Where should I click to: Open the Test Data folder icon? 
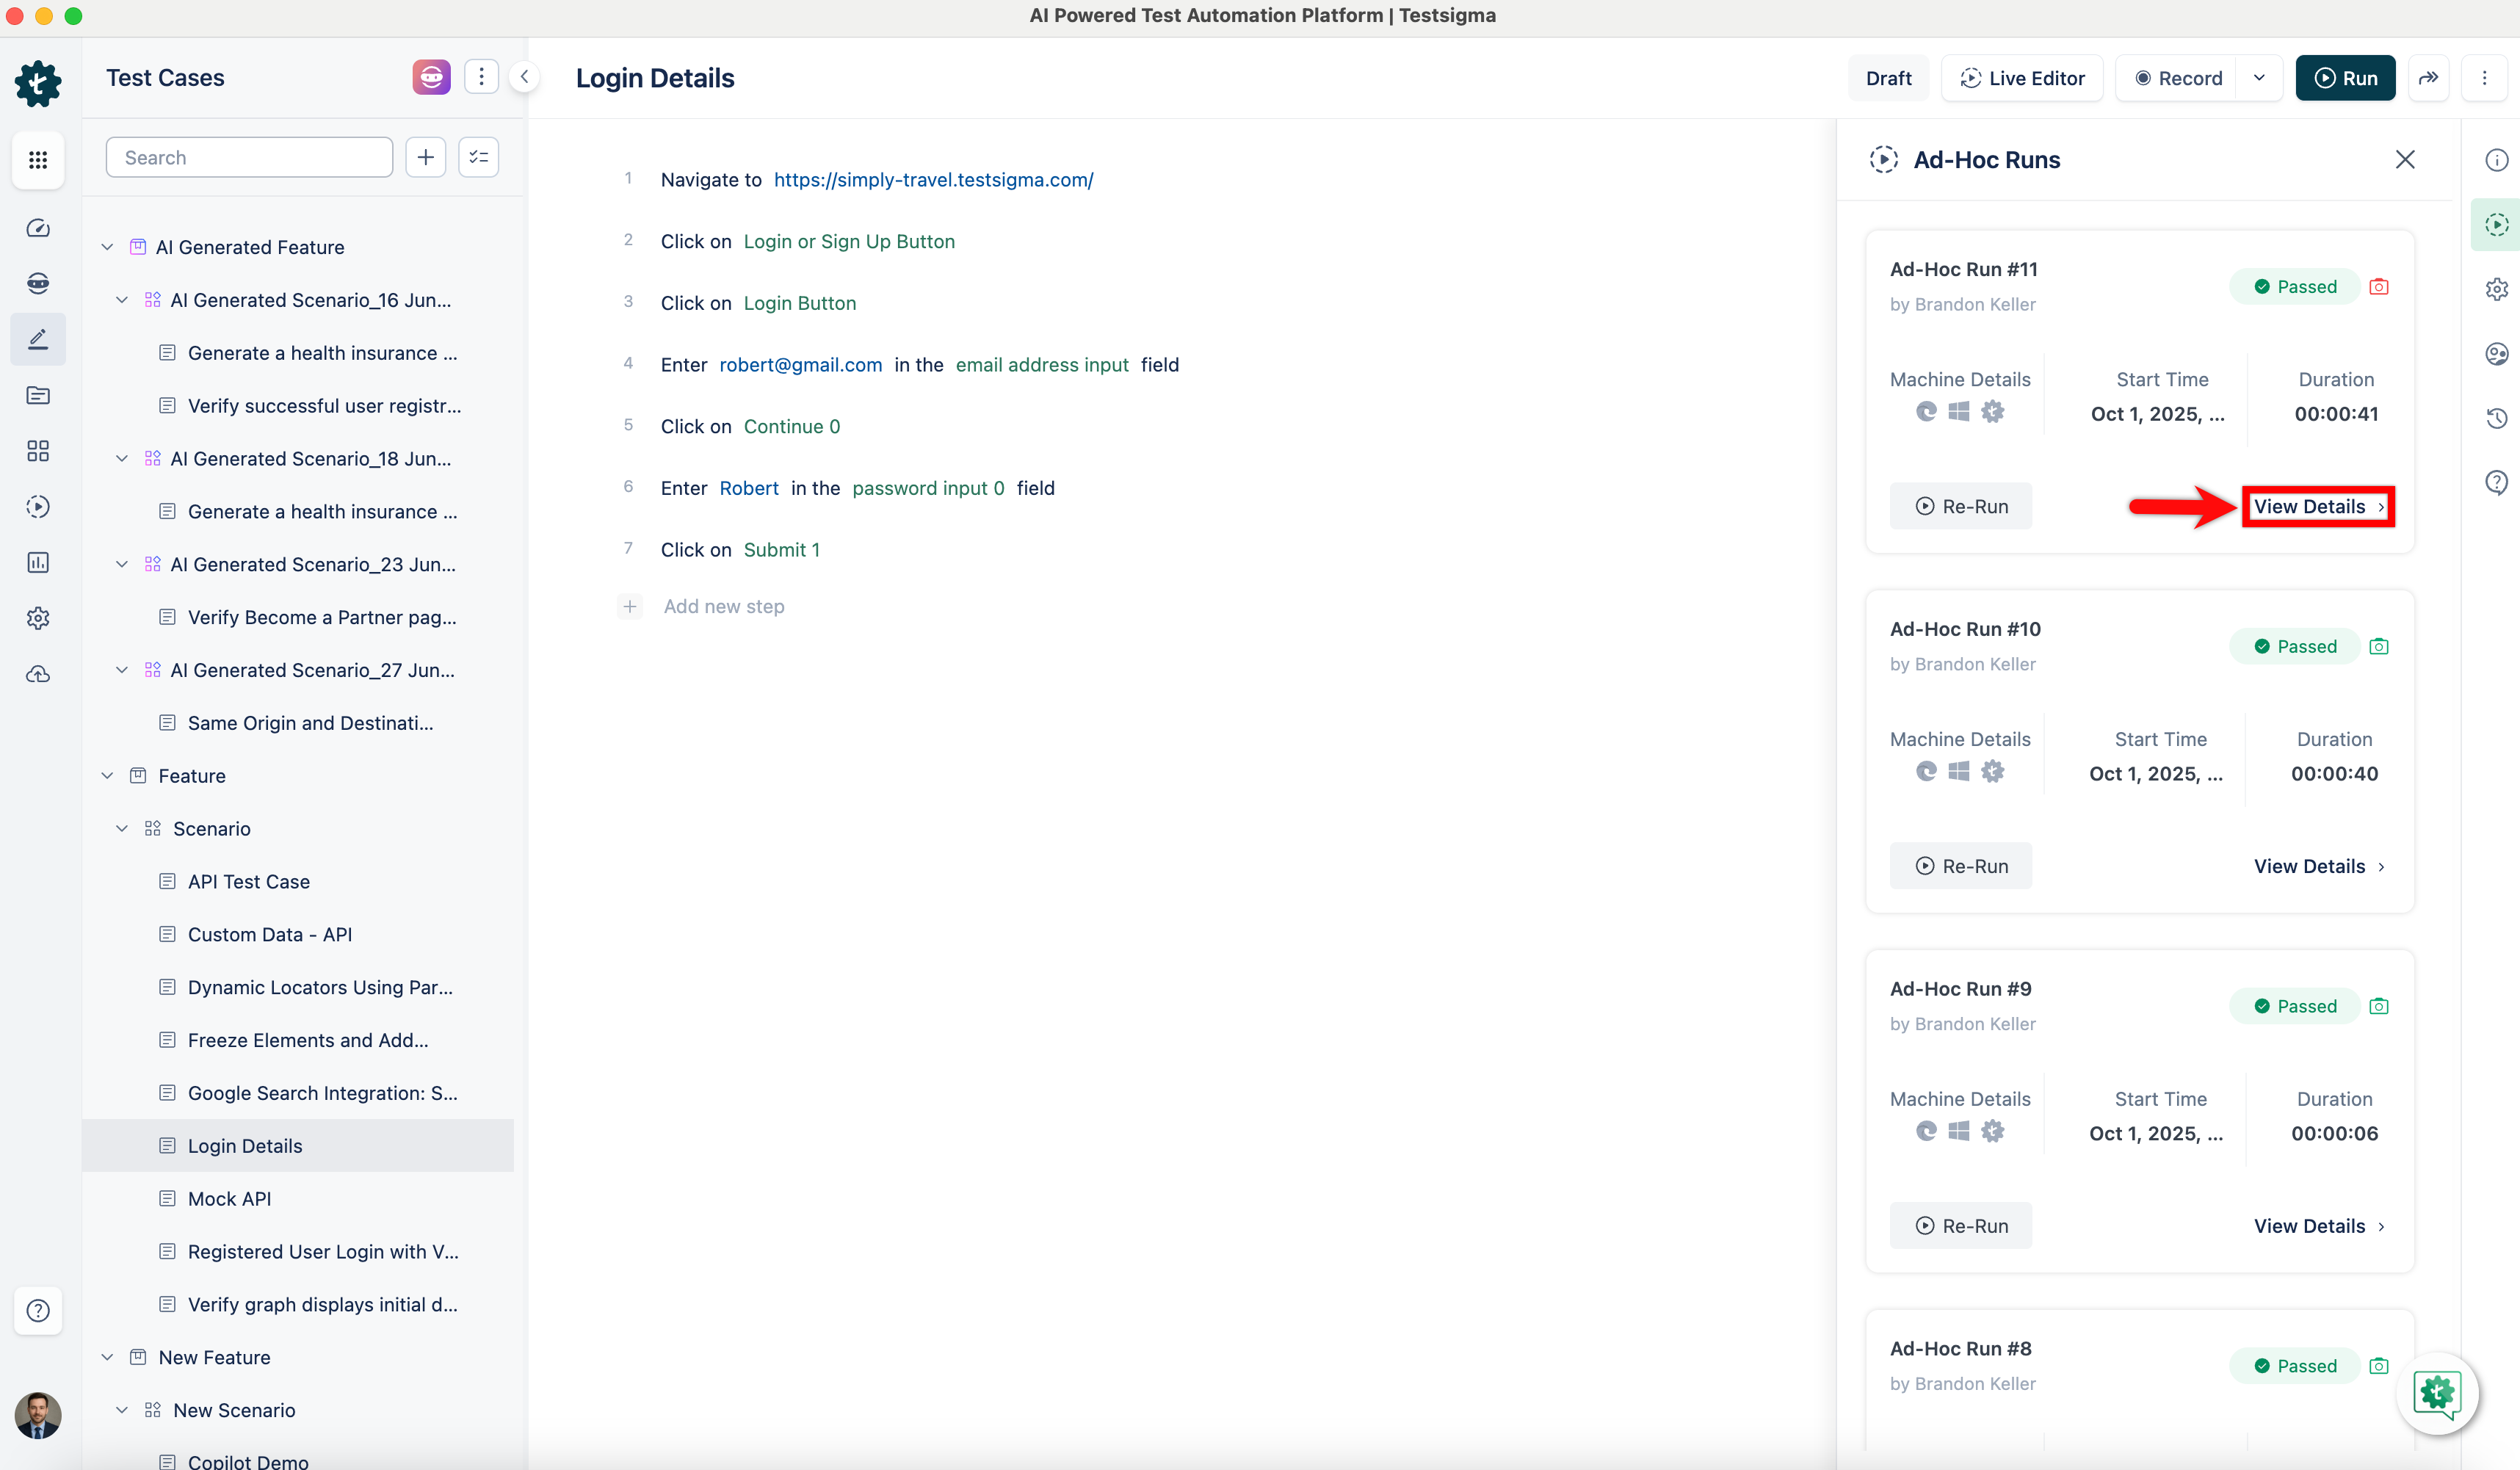[38, 395]
